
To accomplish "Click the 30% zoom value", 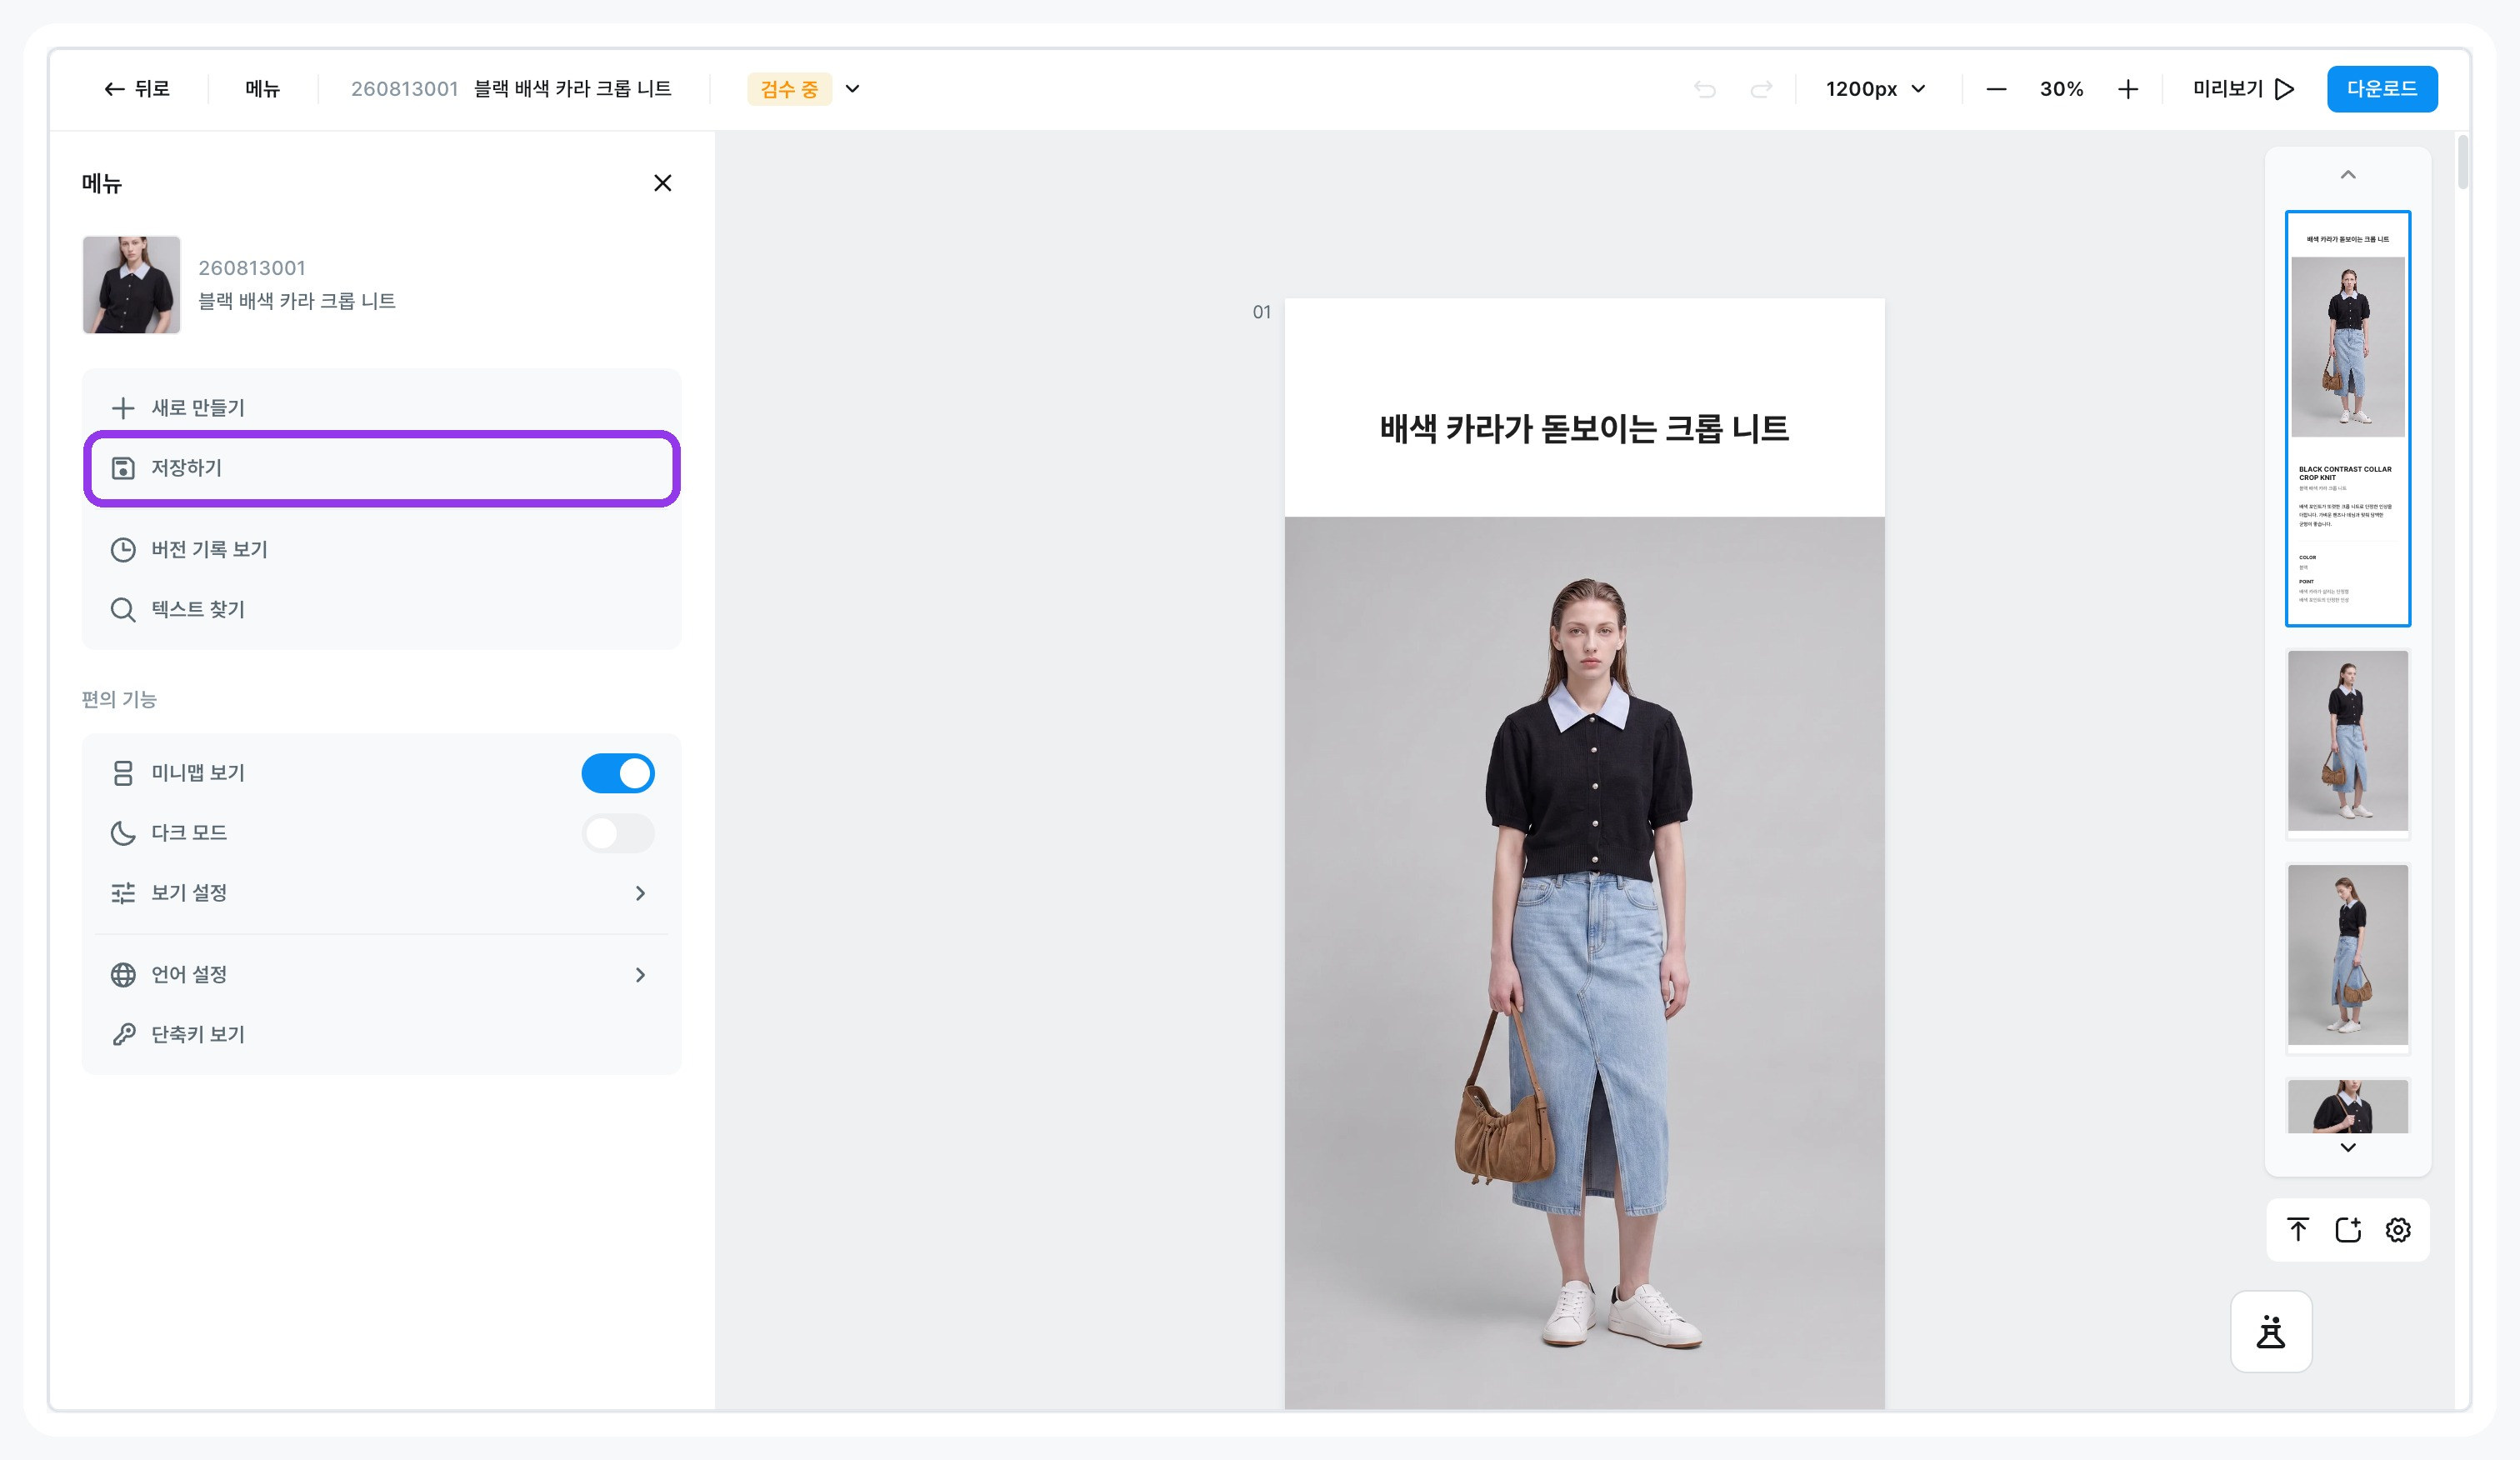I will pos(2062,89).
